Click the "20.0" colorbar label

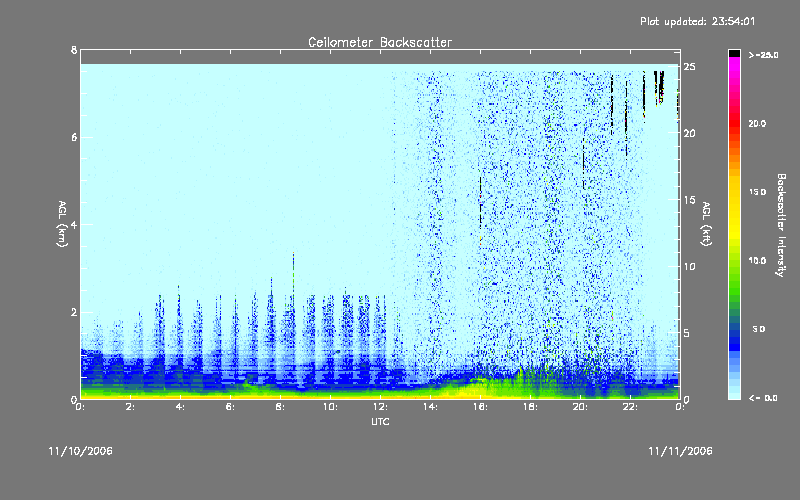click(757, 123)
